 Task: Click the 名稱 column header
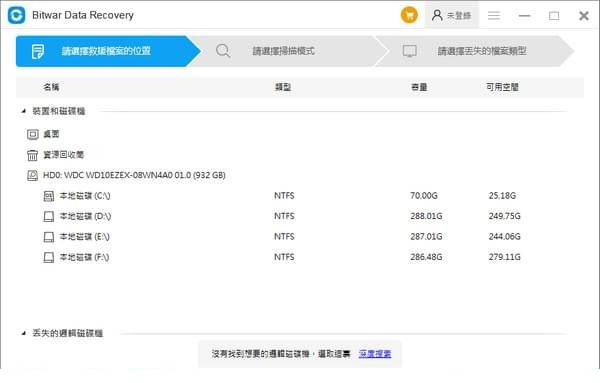51,87
